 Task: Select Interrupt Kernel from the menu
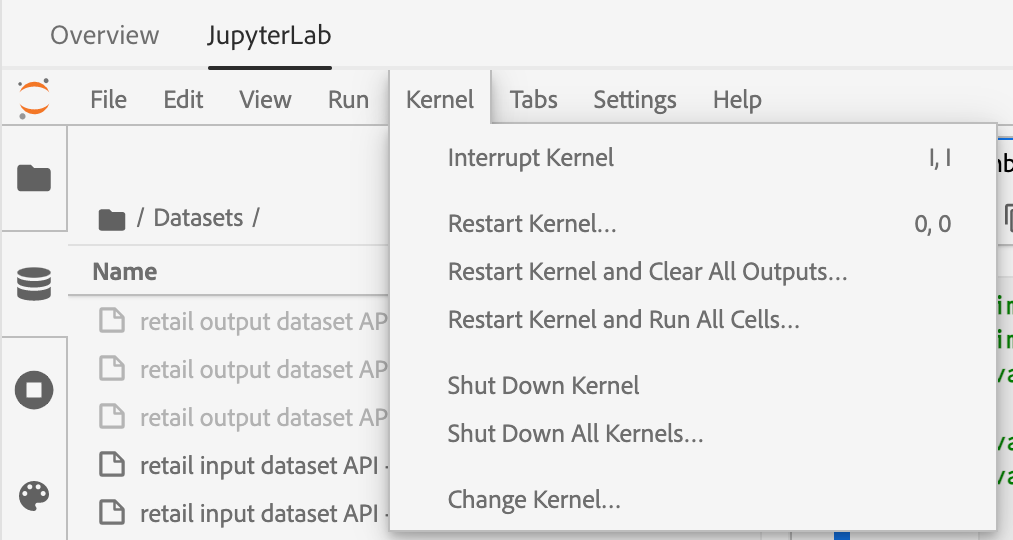(531, 158)
